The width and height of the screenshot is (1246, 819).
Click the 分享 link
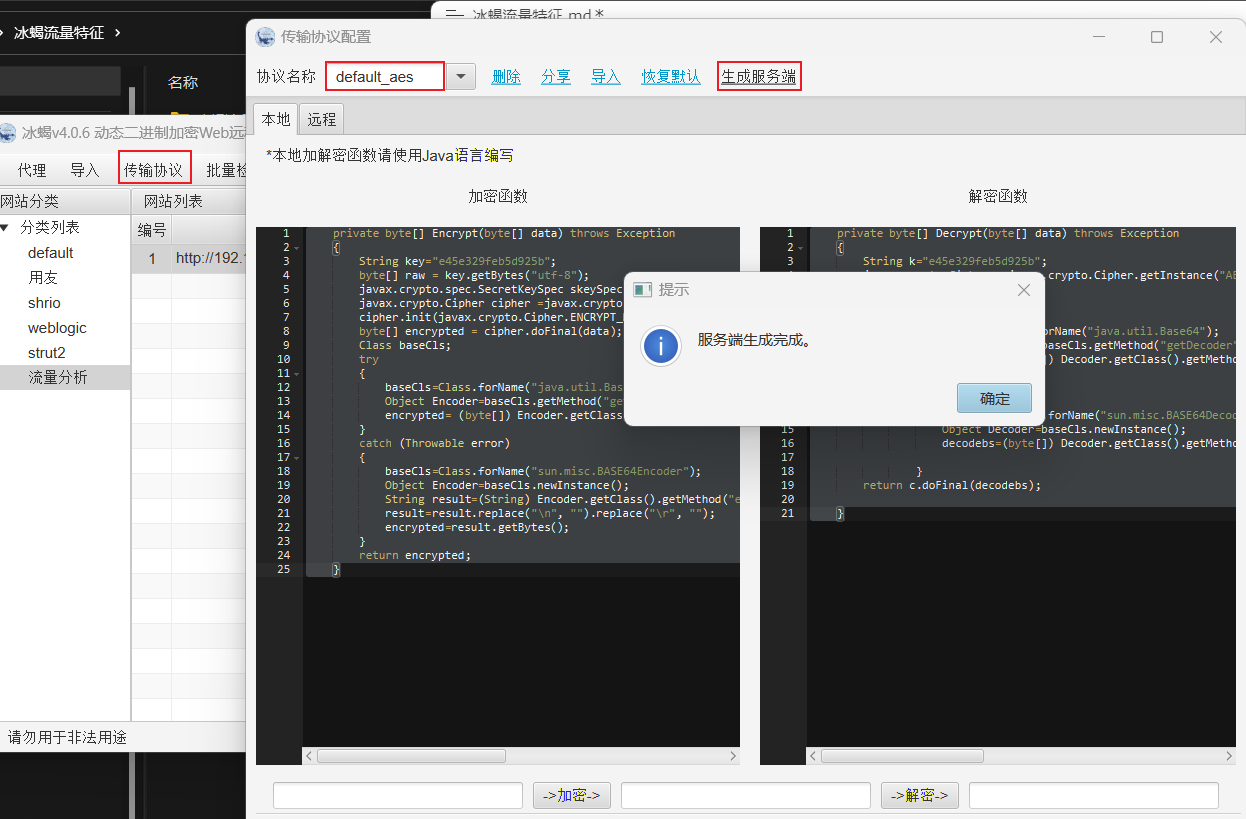click(x=556, y=77)
